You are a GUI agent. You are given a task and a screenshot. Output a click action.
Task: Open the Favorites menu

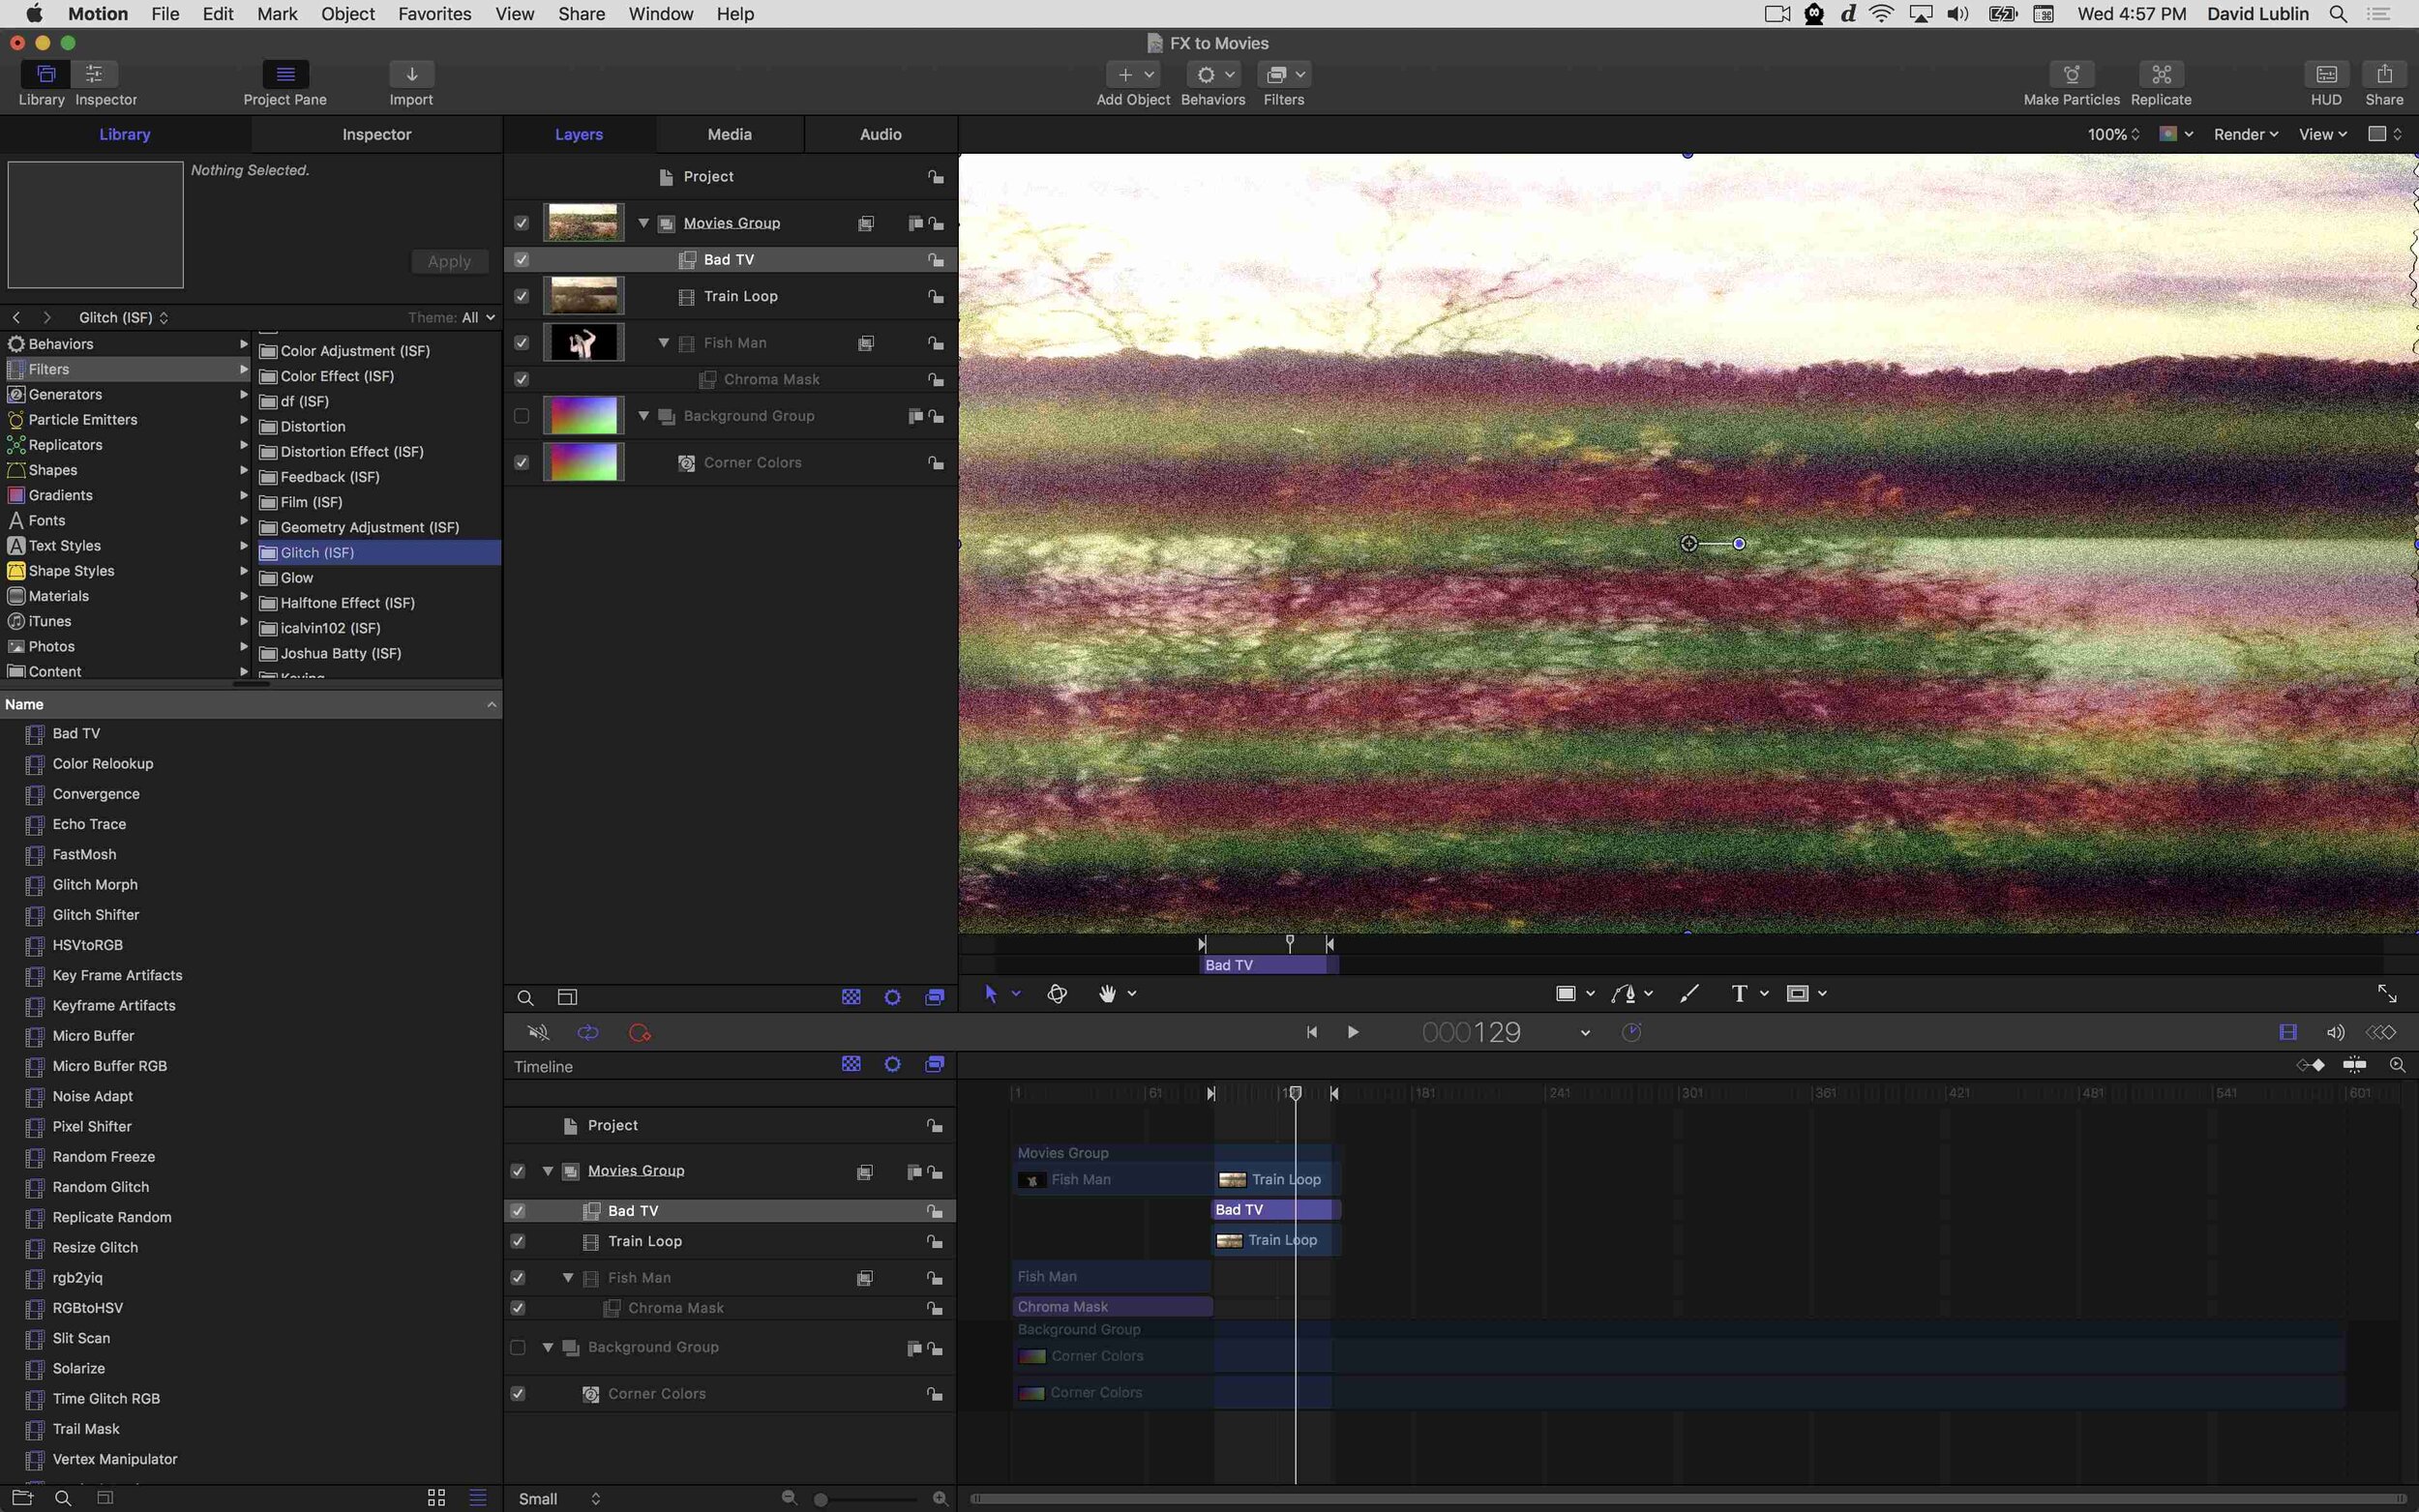tap(434, 14)
